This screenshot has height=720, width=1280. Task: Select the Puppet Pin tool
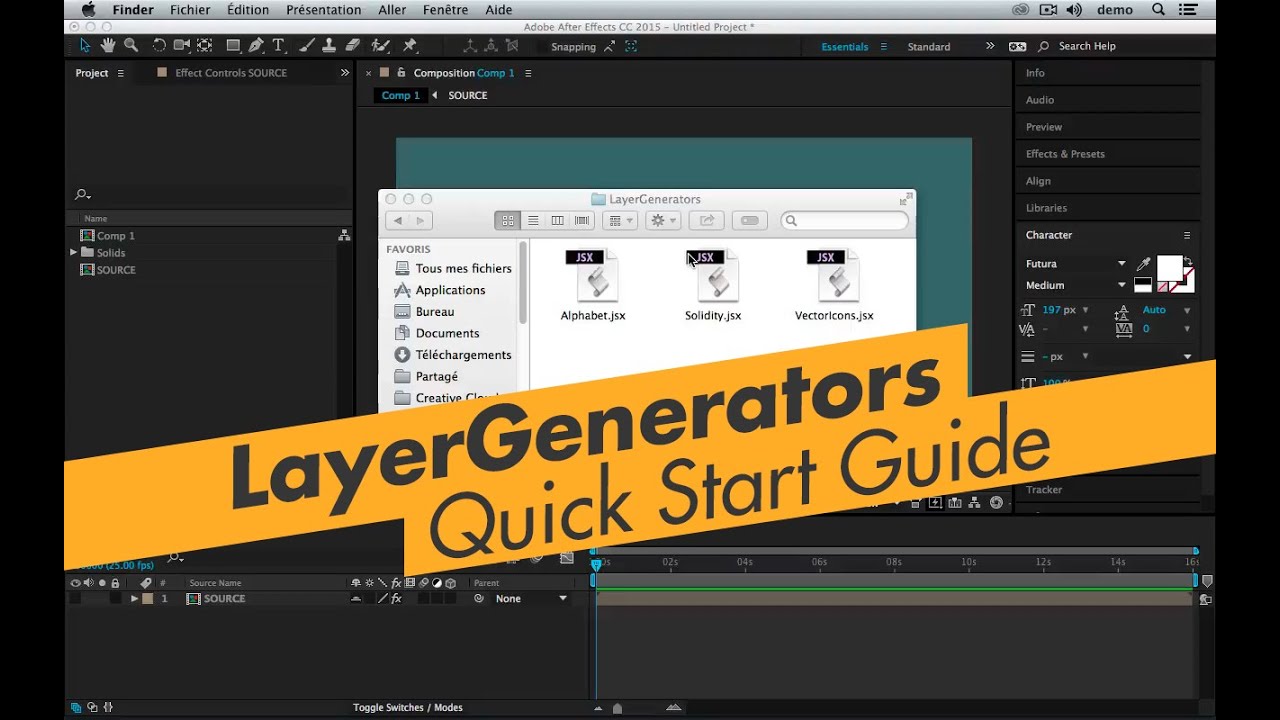point(409,45)
